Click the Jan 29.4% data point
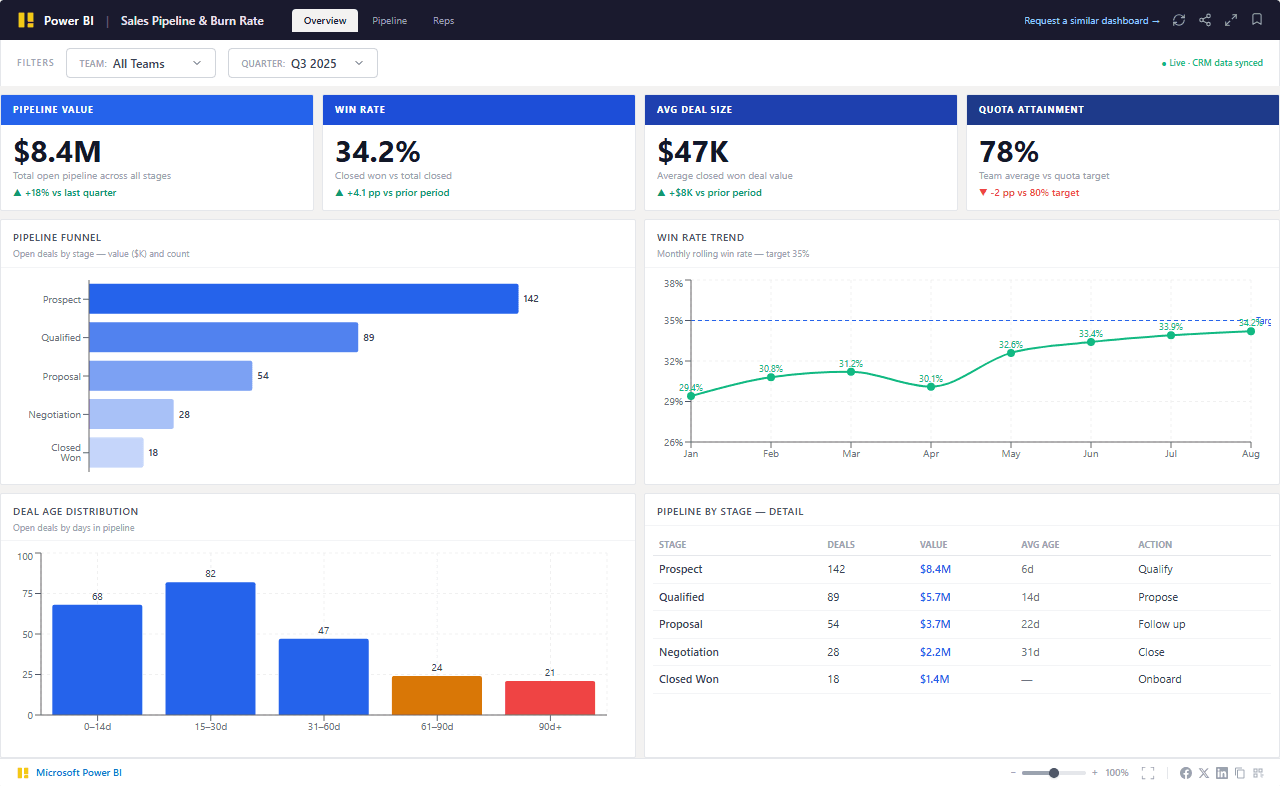Viewport: 1280px width, 786px height. pyautogui.click(x=691, y=396)
